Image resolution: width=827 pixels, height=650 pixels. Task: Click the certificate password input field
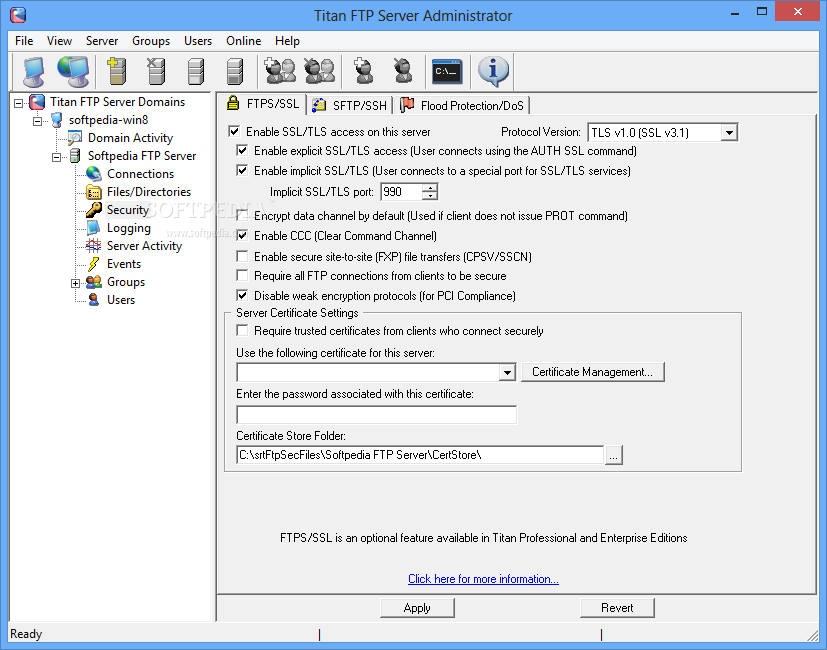tap(377, 415)
